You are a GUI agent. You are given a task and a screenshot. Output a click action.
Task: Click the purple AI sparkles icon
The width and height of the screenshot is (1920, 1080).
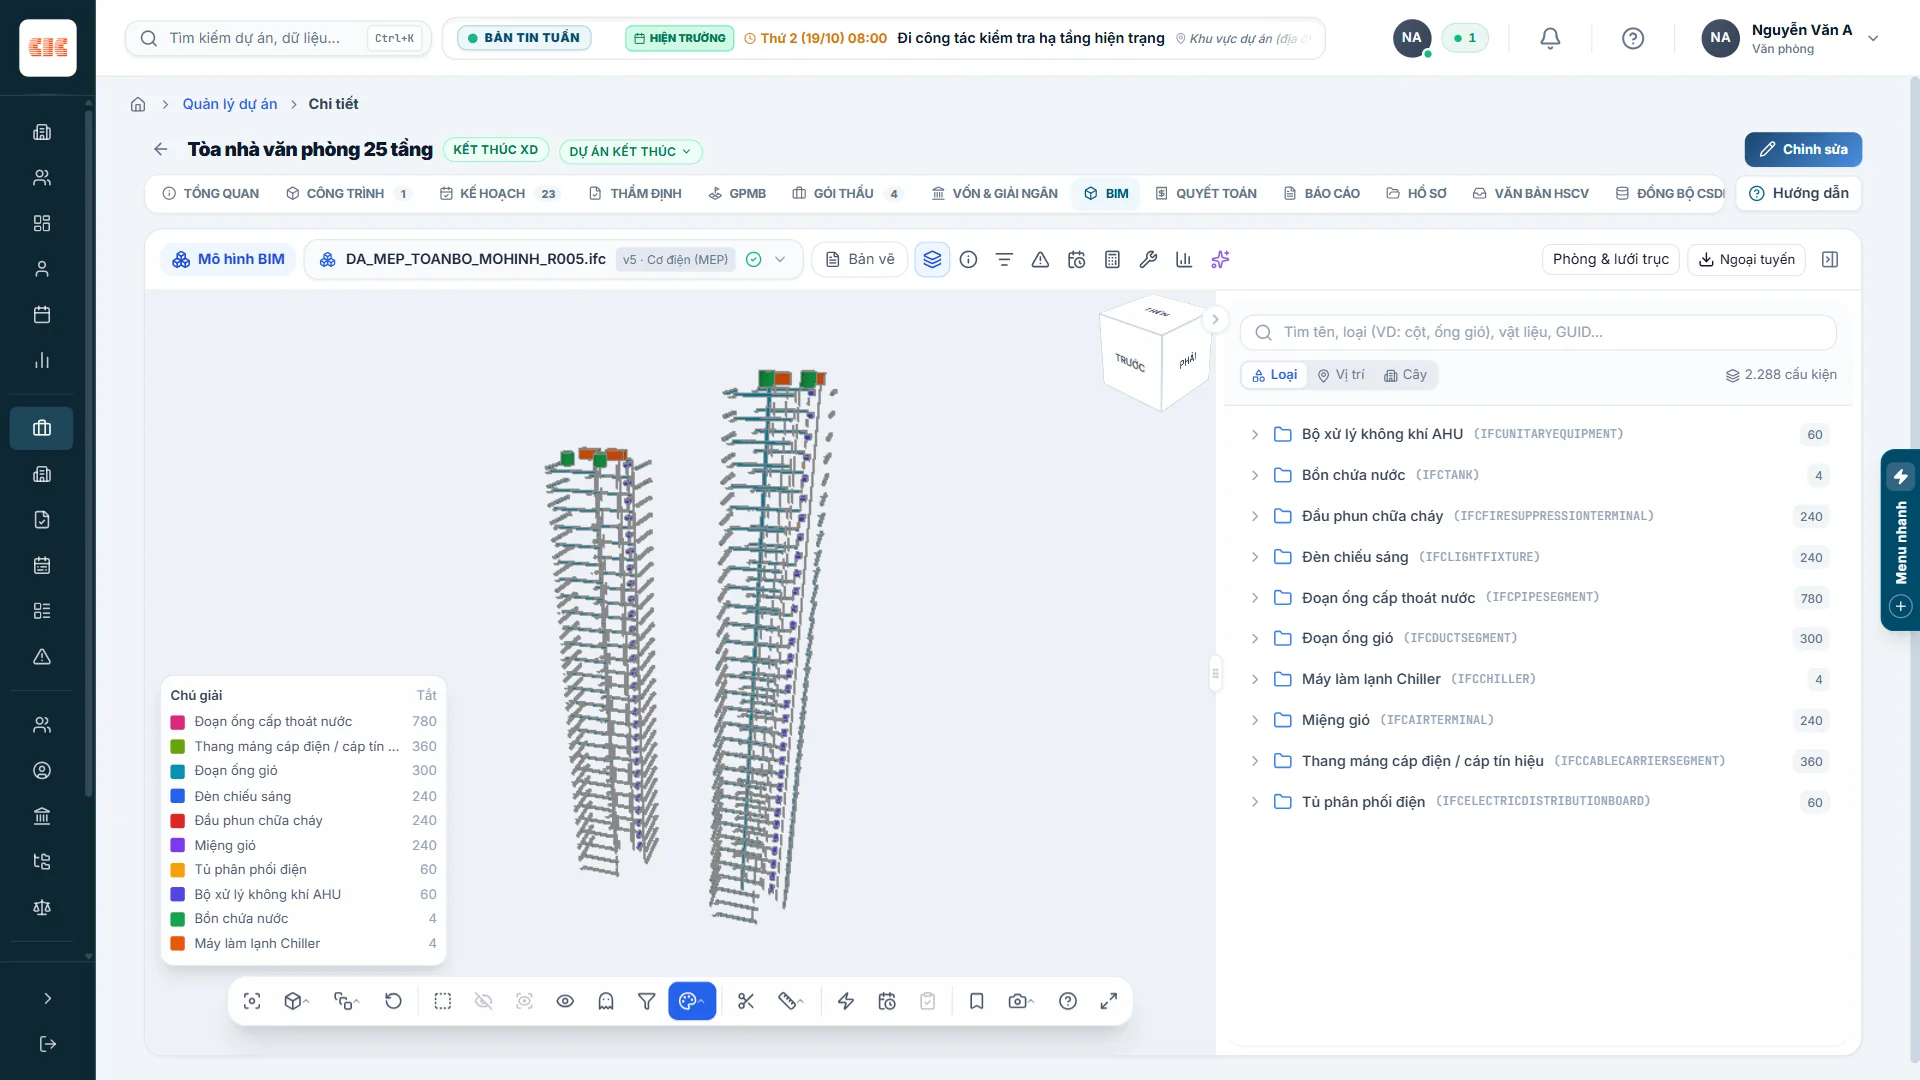pos(1220,260)
